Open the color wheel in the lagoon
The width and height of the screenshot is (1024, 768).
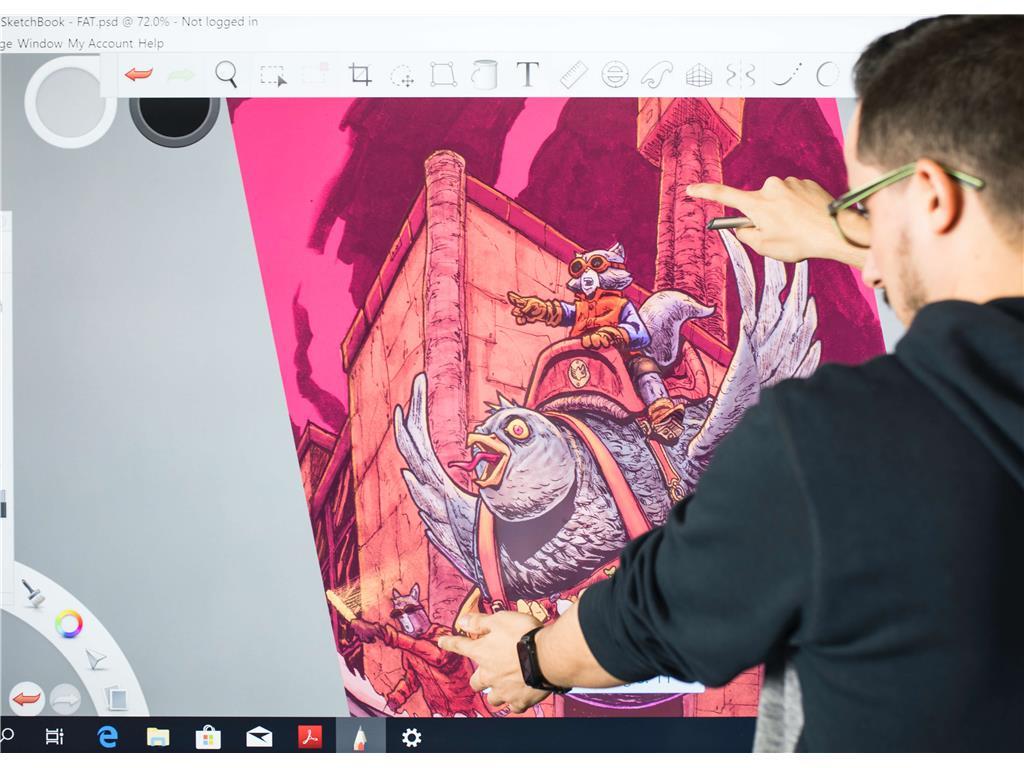[x=69, y=624]
